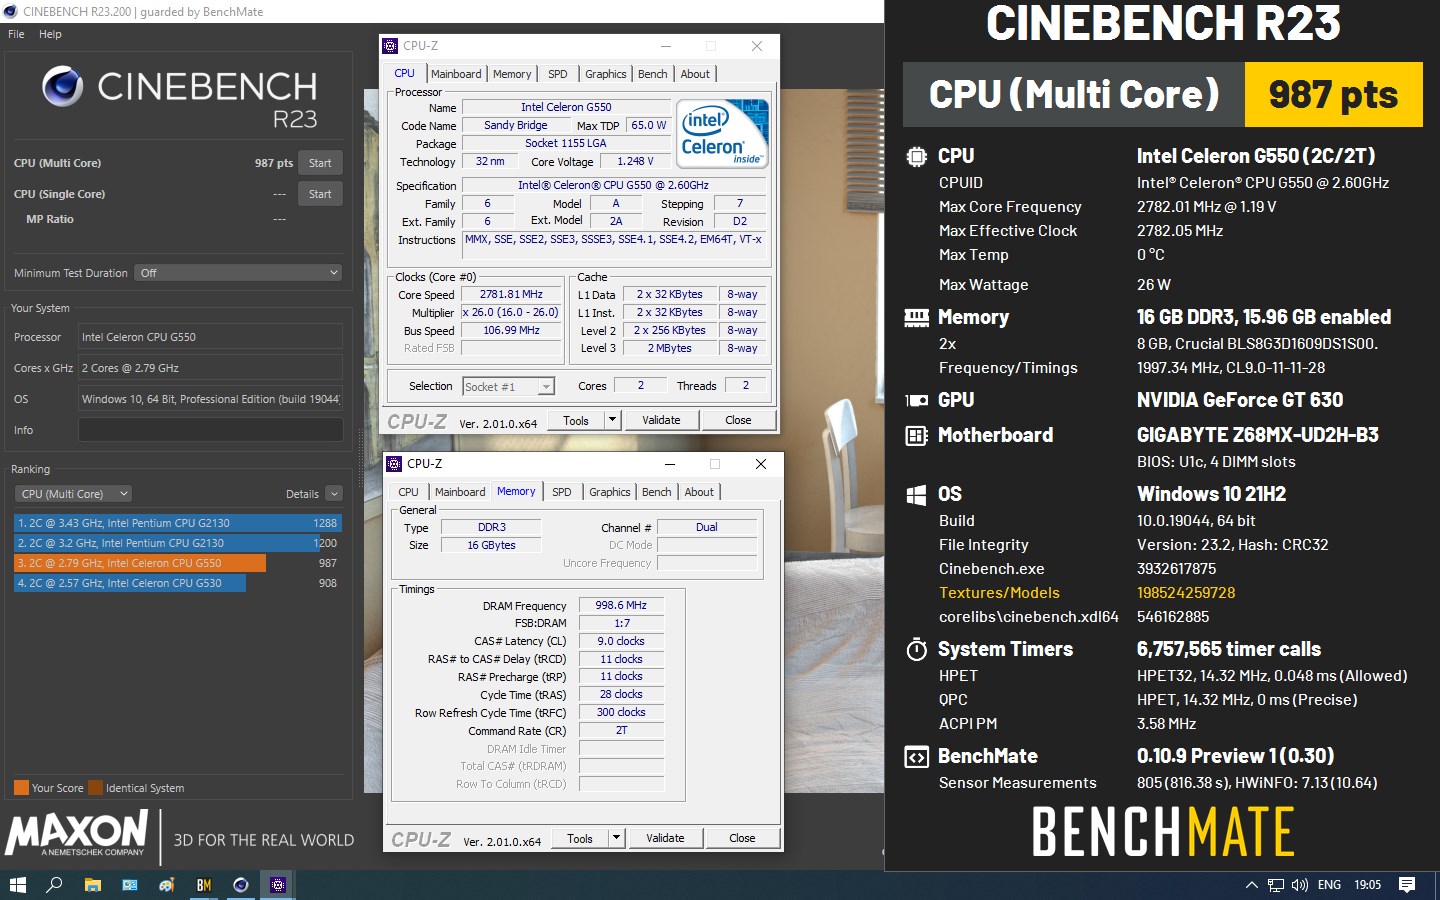The image size is (1440, 900).
Task: Switch to Graphics tab in lower CPU-Z window
Action: pos(610,492)
